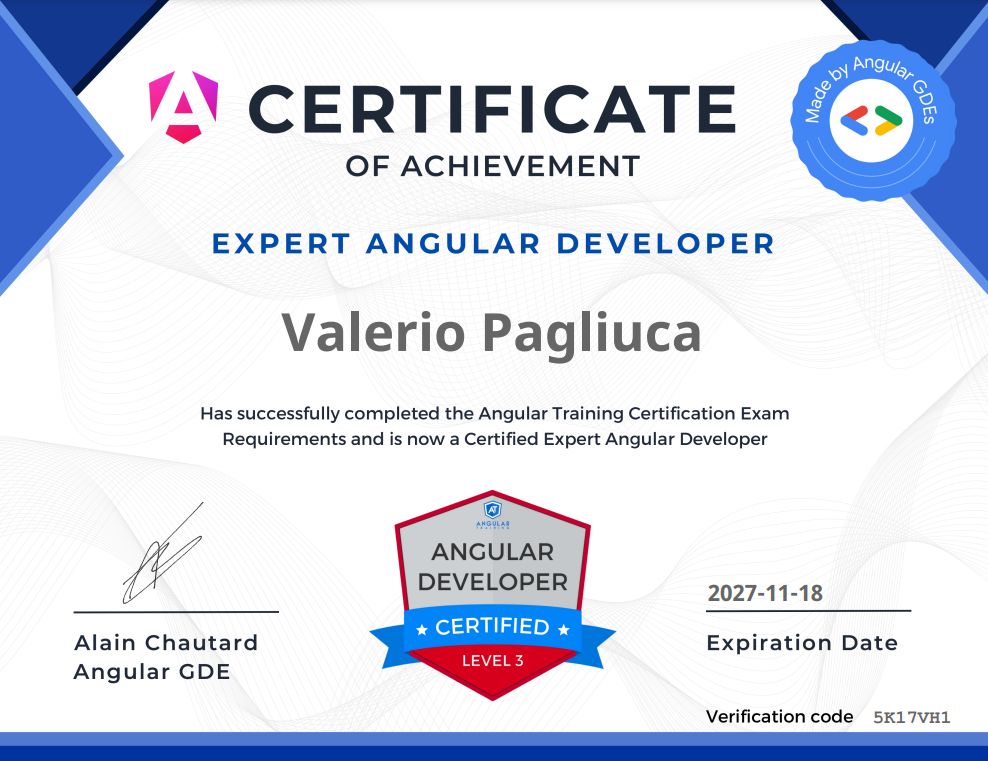The width and height of the screenshot is (988, 761).
Task: Click the signer name Alain Chautard
Action: 166,643
